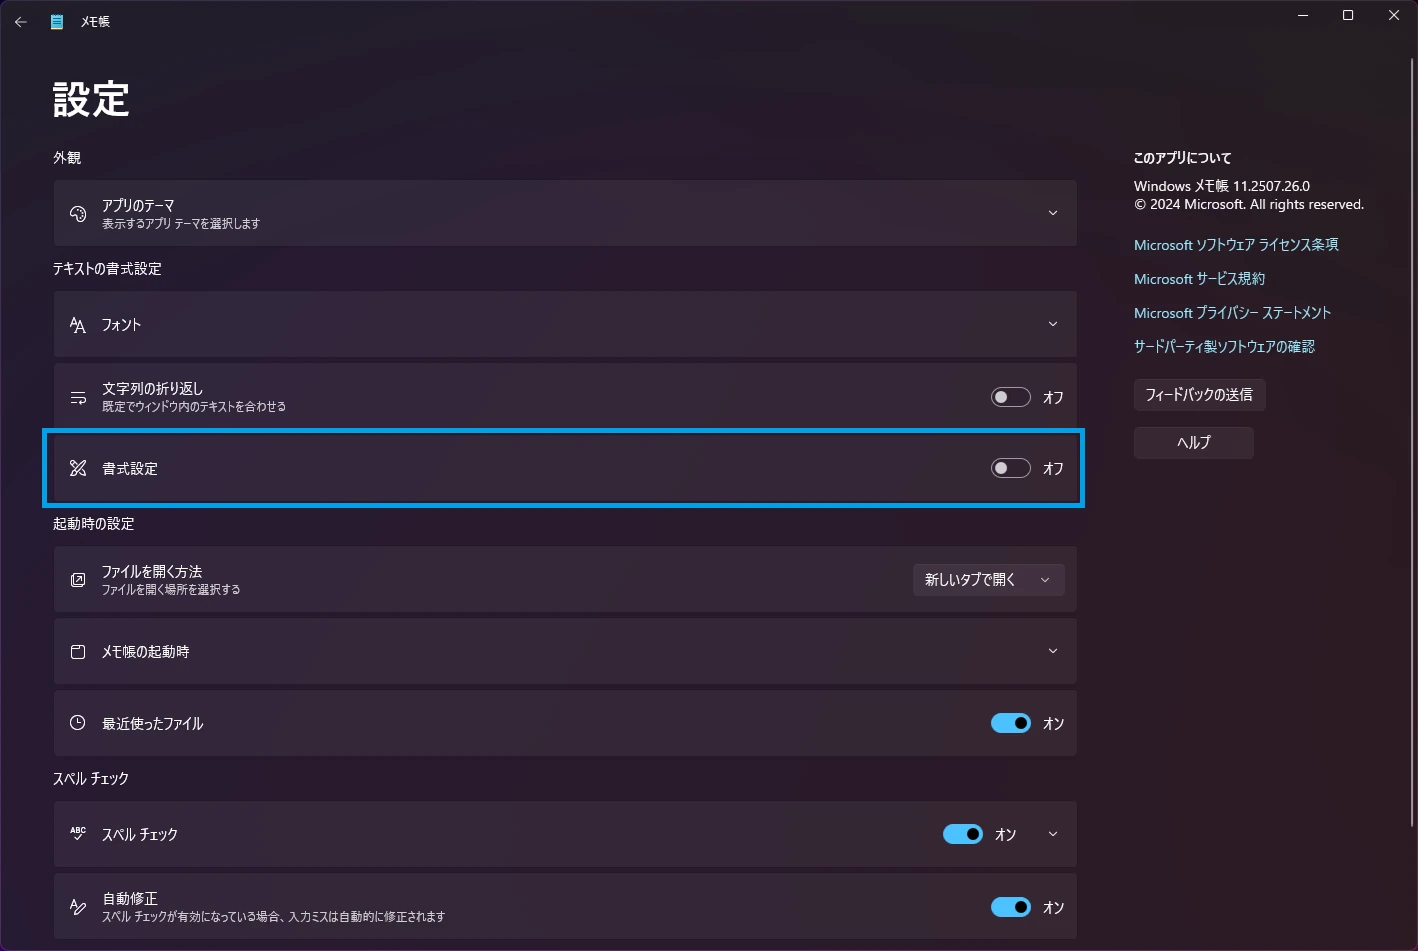Disable the 最近使ったファイル toggle

click(1010, 723)
